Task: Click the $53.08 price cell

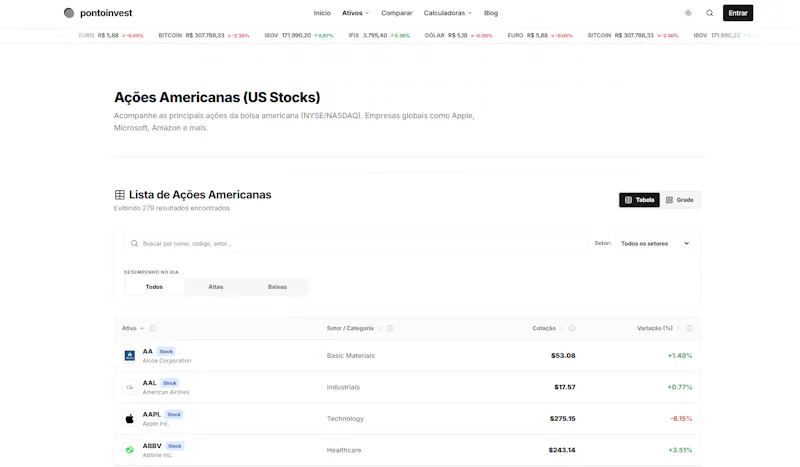Action: (563, 356)
